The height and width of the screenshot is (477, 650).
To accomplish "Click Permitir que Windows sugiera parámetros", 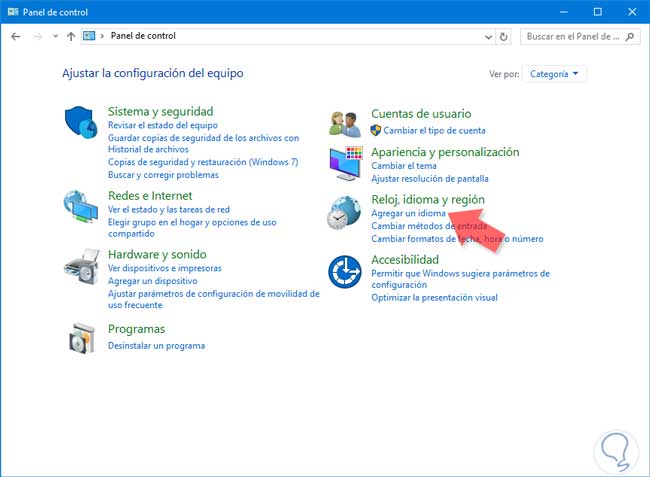I will [x=460, y=279].
